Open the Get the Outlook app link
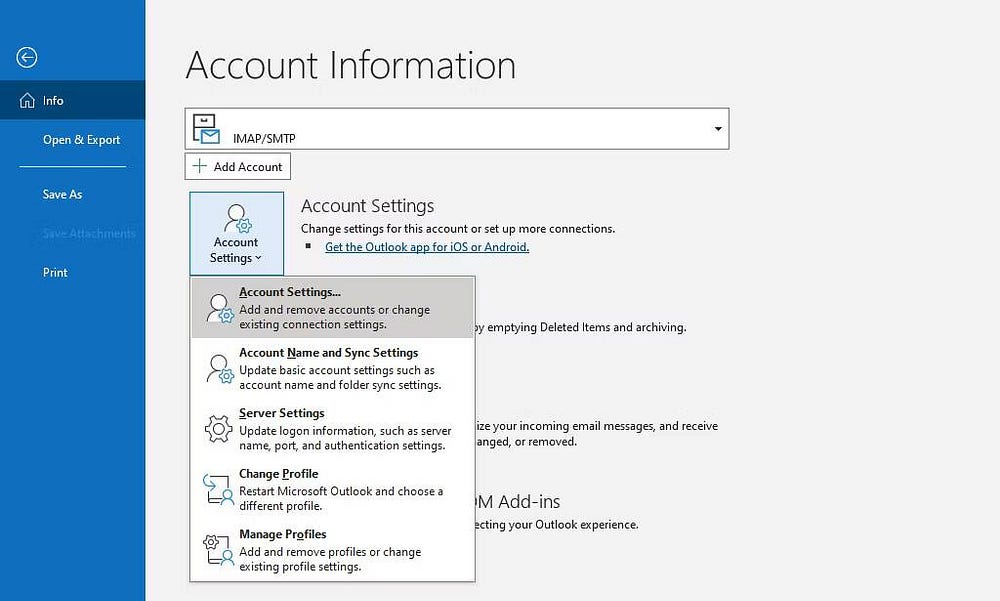The height and width of the screenshot is (601, 1000). pyautogui.click(x=427, y=247)
